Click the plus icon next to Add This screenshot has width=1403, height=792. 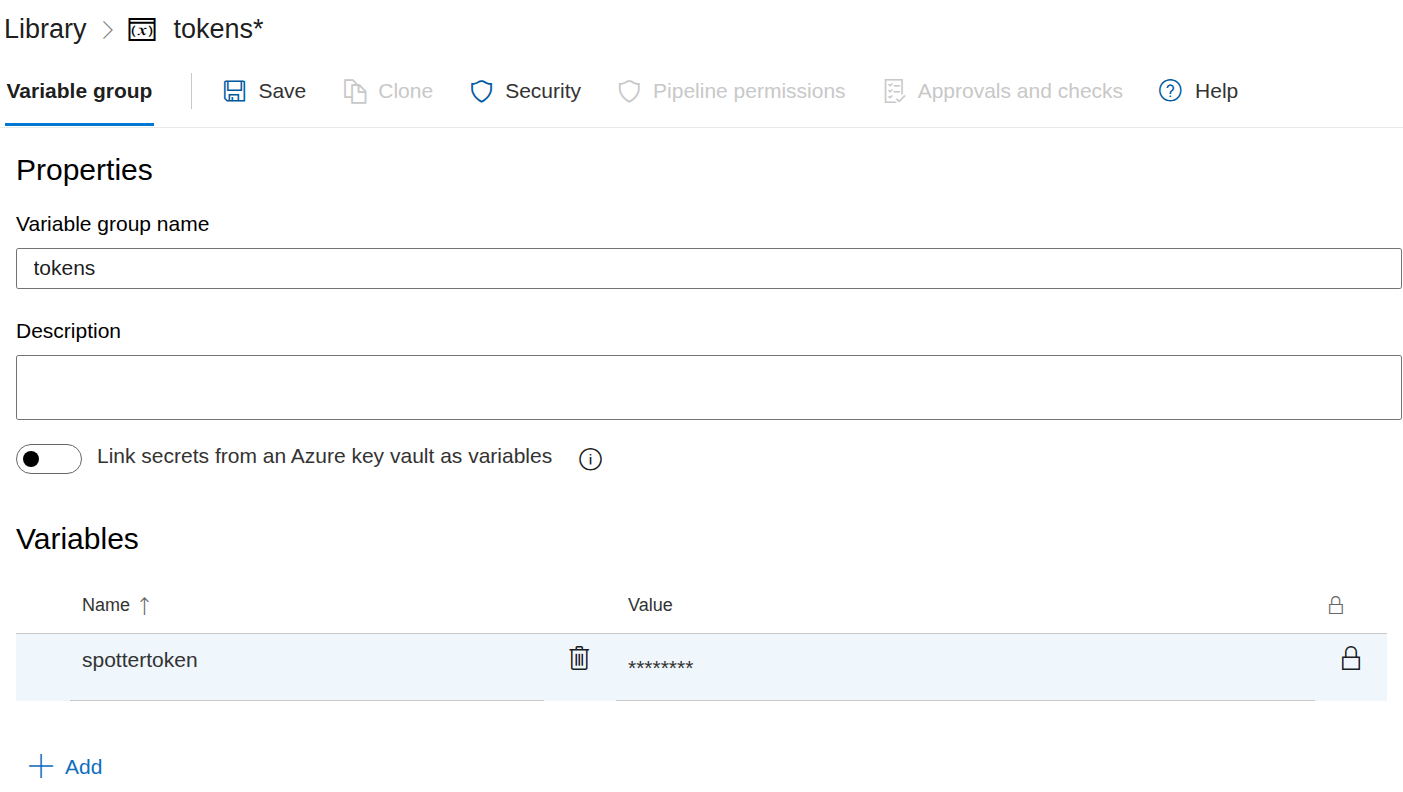tap(40, 767)
